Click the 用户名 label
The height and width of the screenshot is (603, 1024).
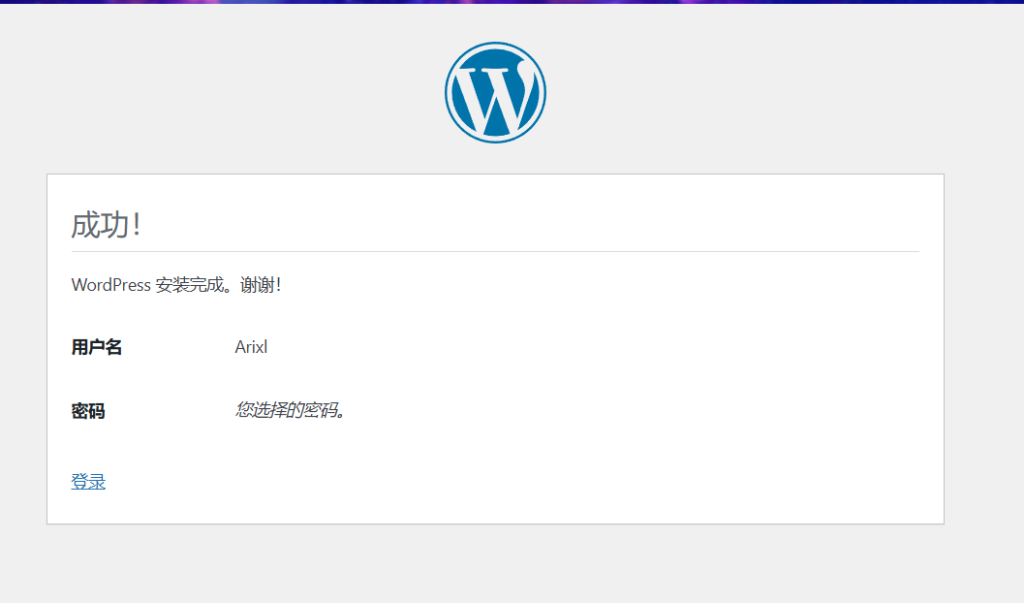click(97, 347)
